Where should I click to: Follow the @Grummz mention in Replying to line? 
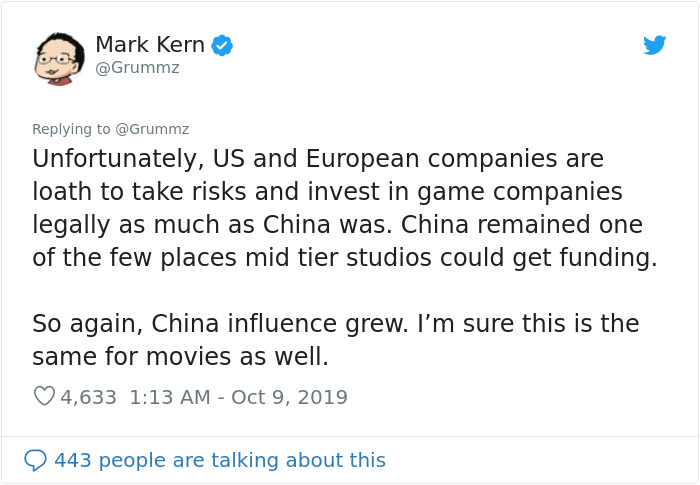pos(152,129)
